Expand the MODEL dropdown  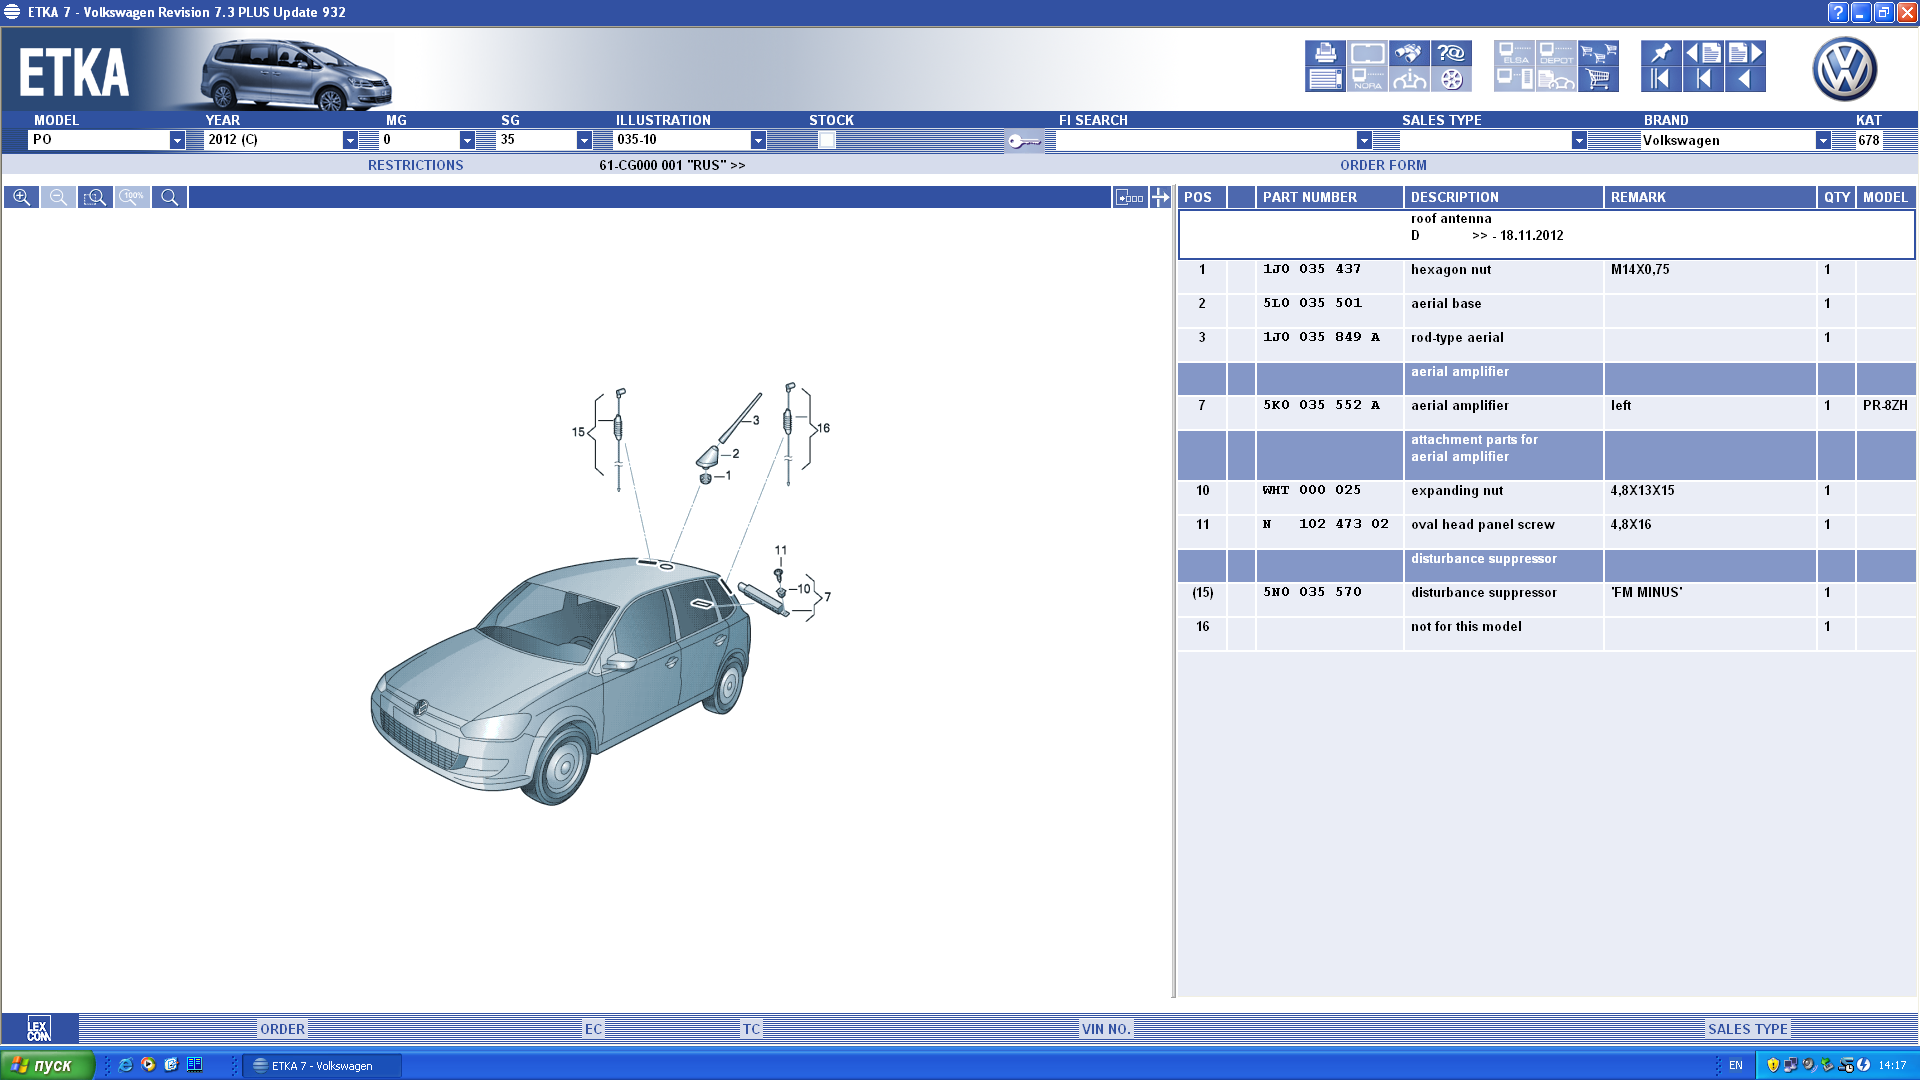tap(177, 140)
